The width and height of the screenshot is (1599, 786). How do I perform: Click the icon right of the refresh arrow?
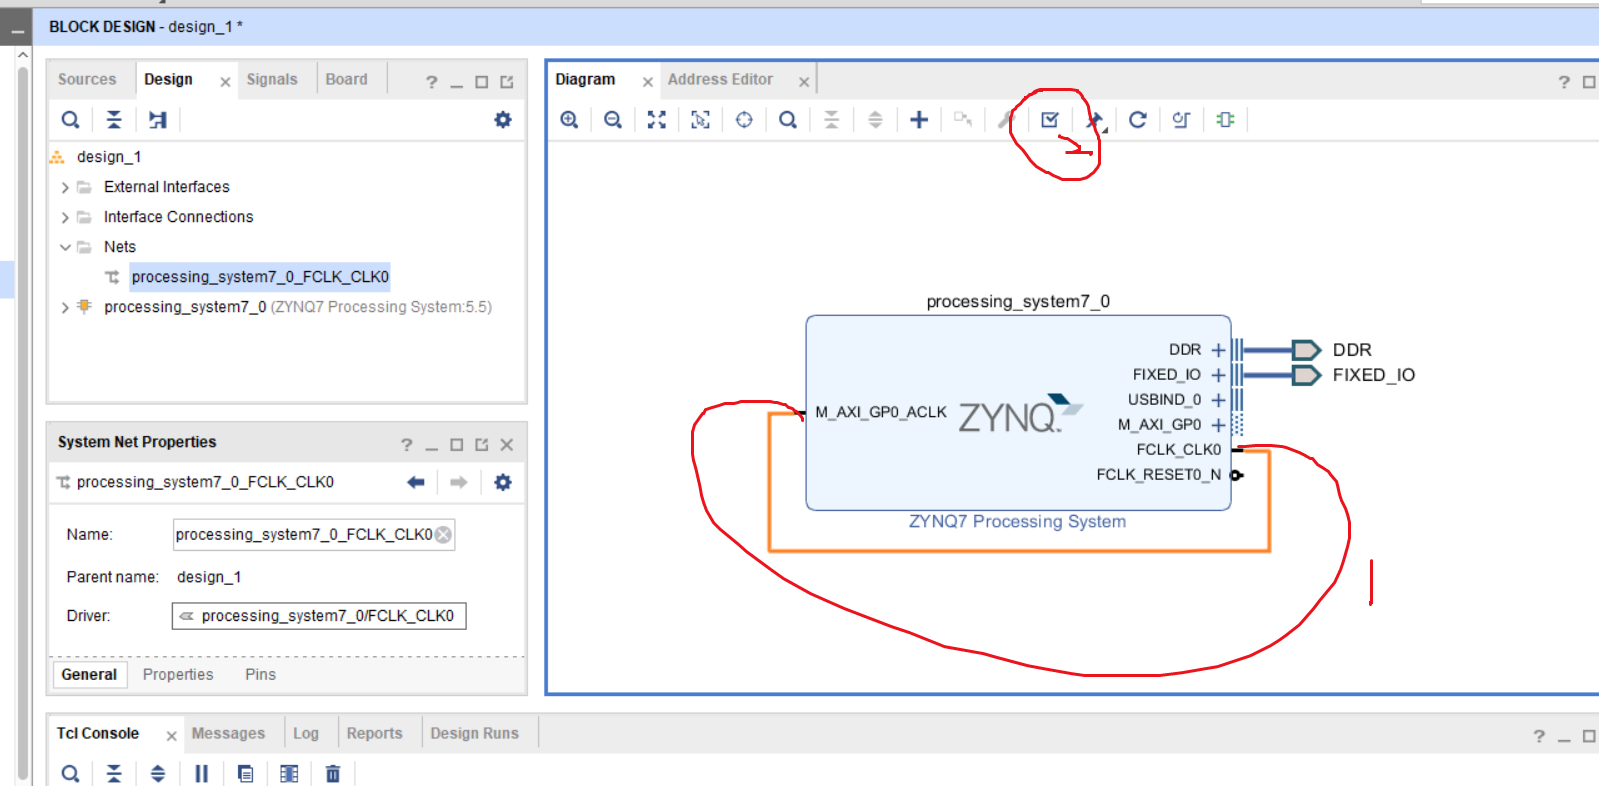[x=1181, y=120]
